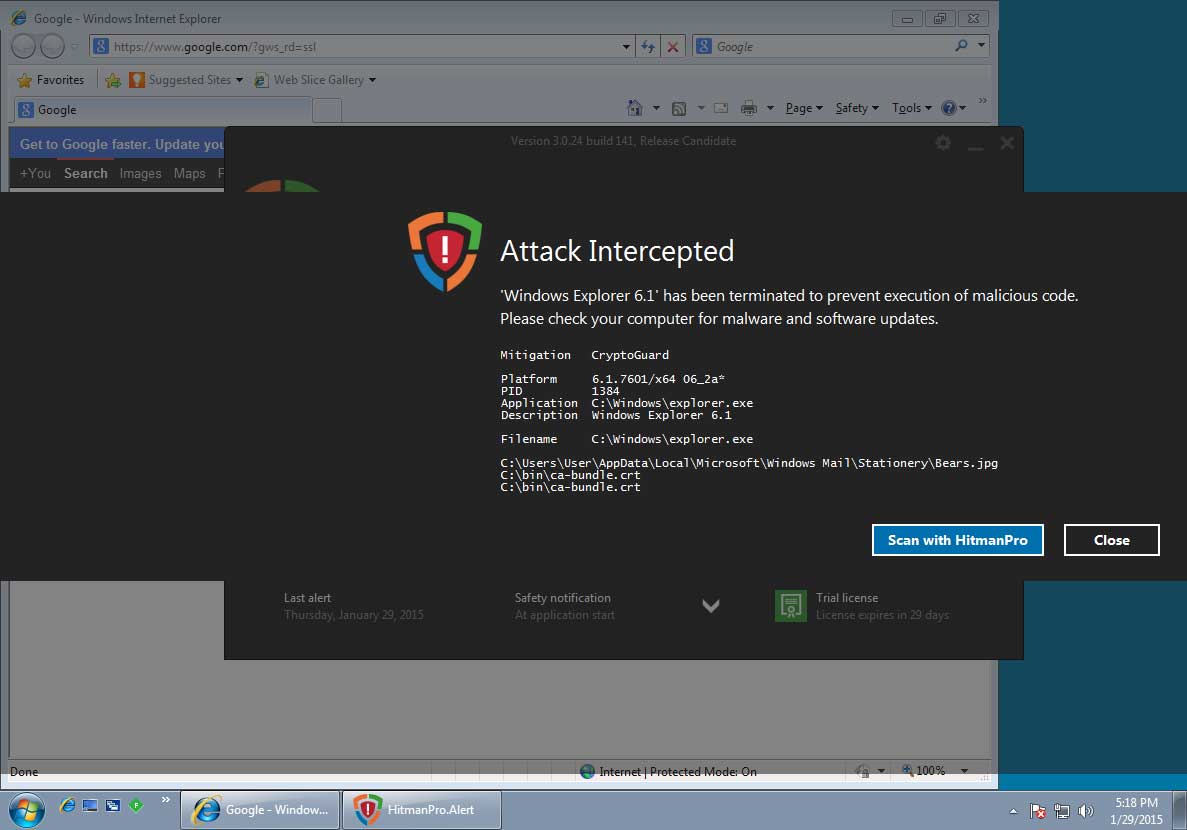This screenshot has width=1187, height=830.
Task: Click the green Trial license icon
Action: point(790,605)
